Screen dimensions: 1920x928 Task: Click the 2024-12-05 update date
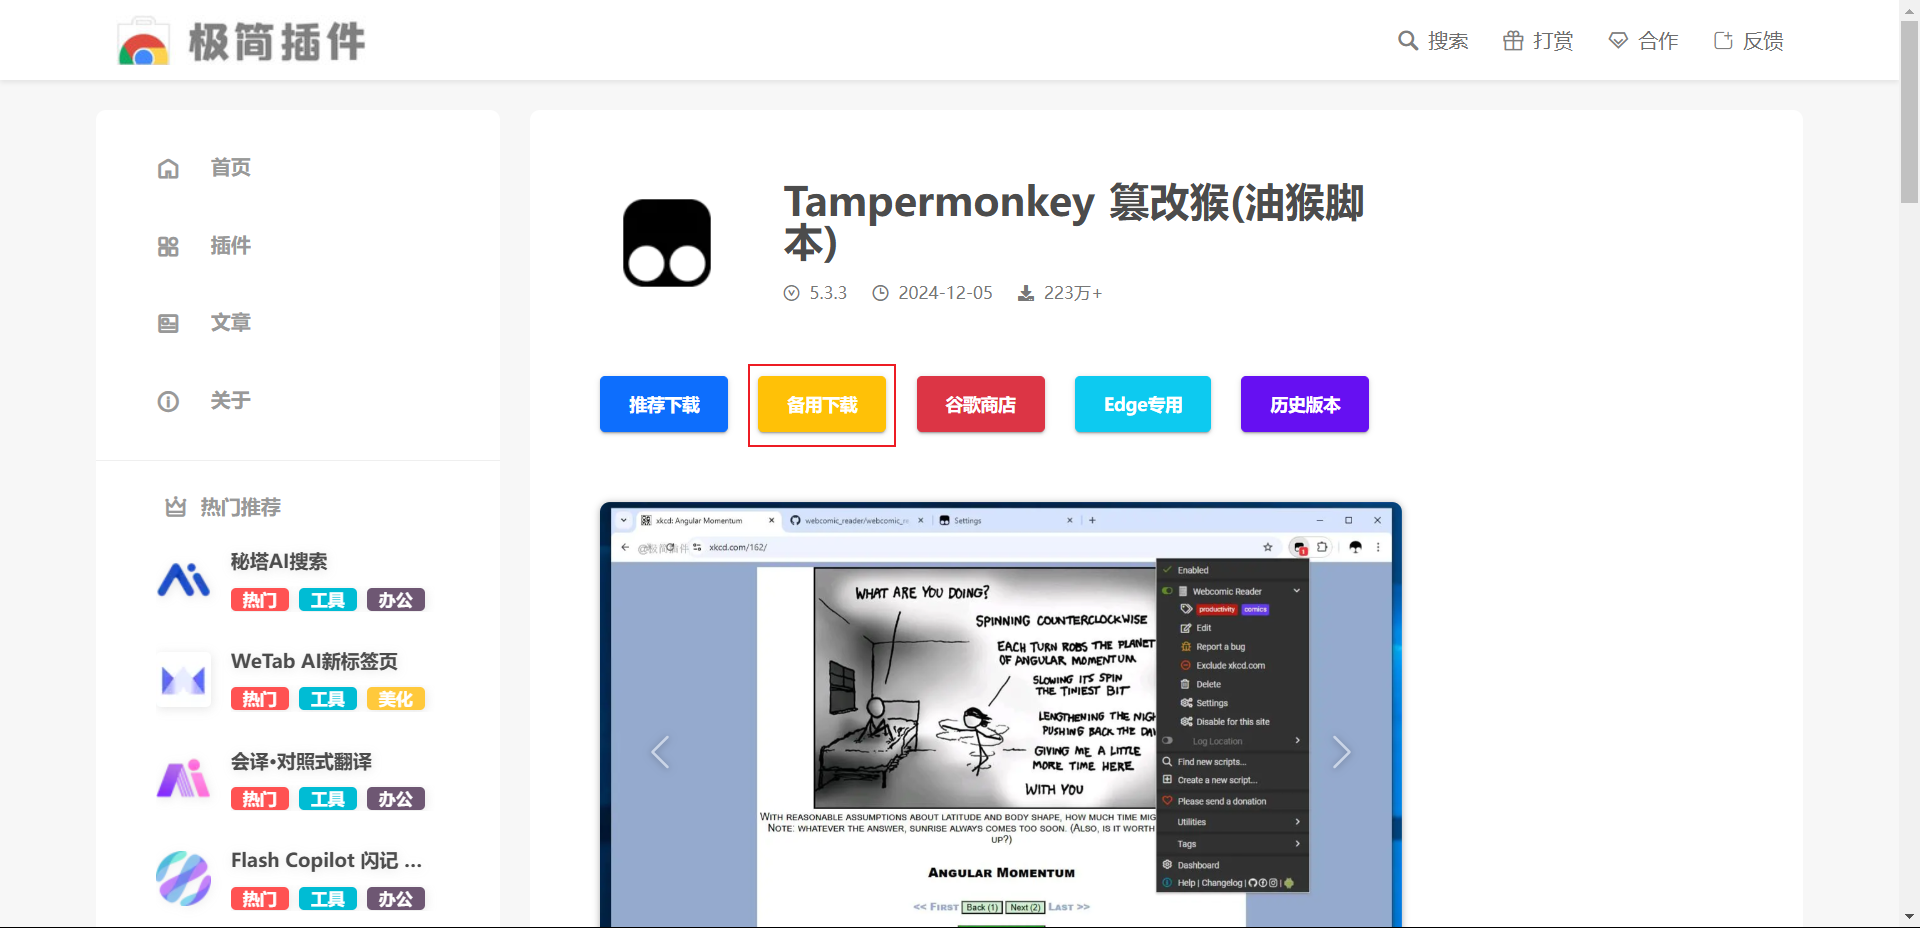click(945, 293)
